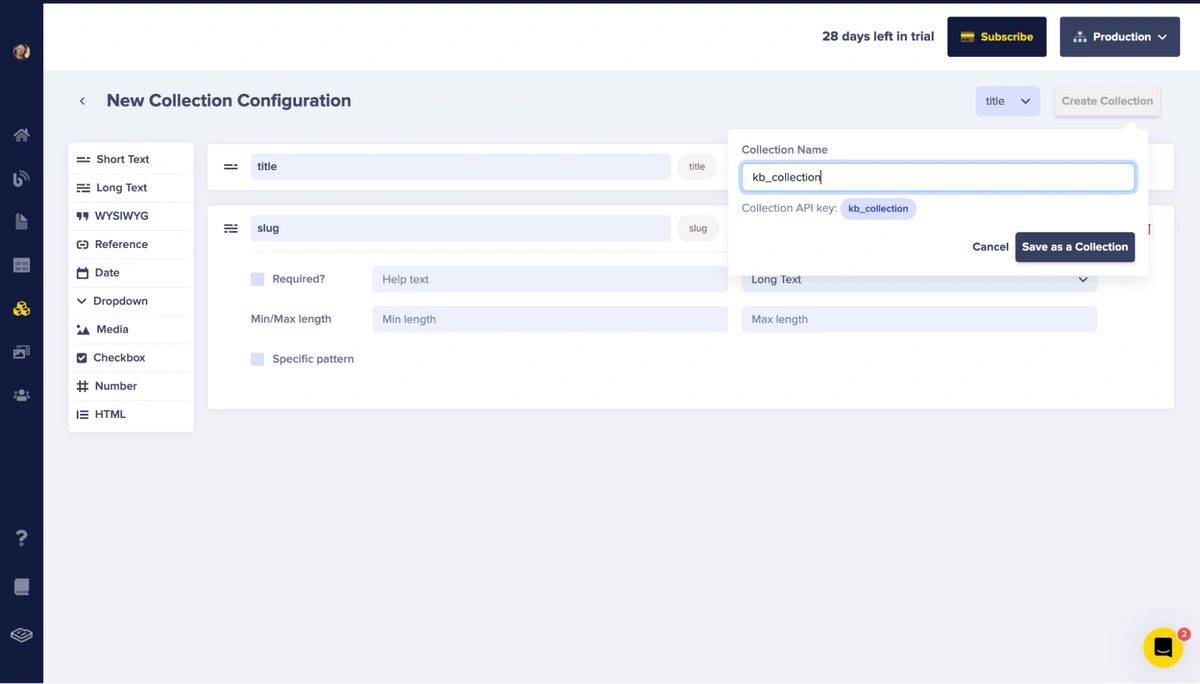1200x684 pixels.
Task: Click into the Collection Name field
Action: coord(937,177)
